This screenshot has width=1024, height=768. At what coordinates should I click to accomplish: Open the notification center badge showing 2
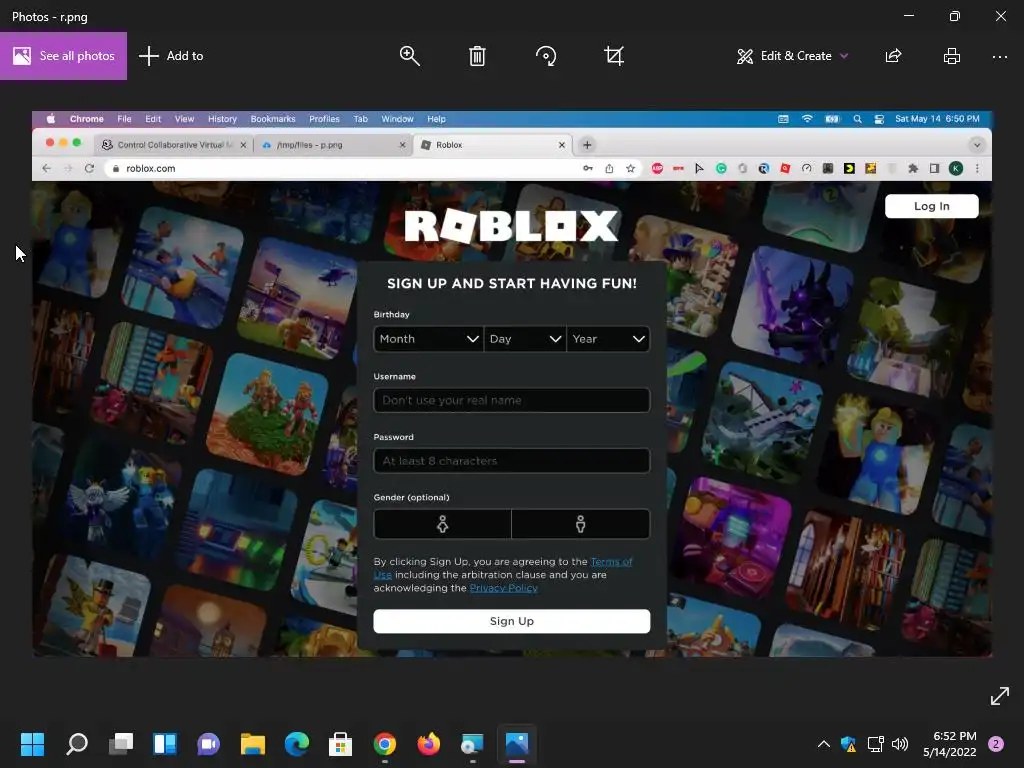tap(996, 744)
